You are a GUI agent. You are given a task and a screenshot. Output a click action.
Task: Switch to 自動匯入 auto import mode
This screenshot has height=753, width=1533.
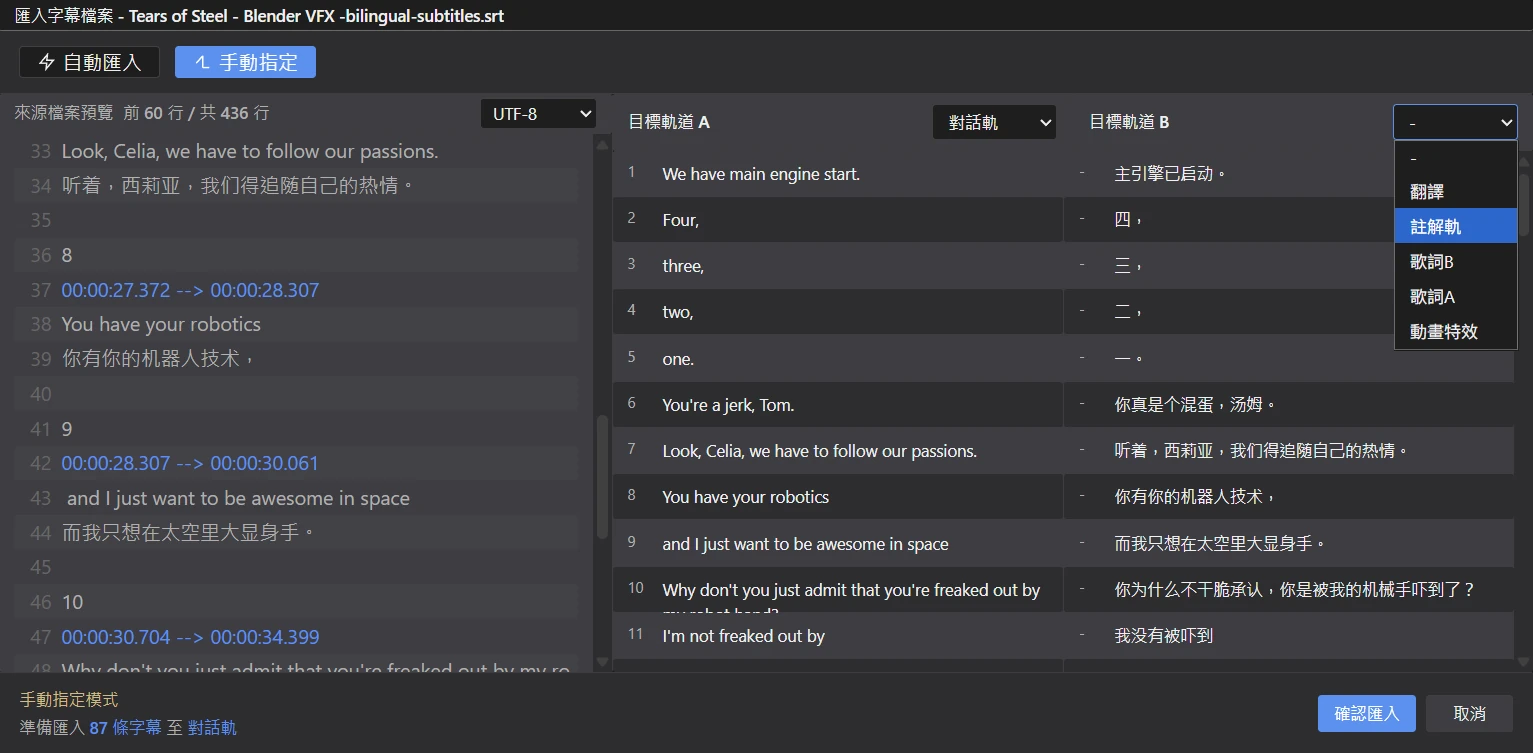[90, 62]
